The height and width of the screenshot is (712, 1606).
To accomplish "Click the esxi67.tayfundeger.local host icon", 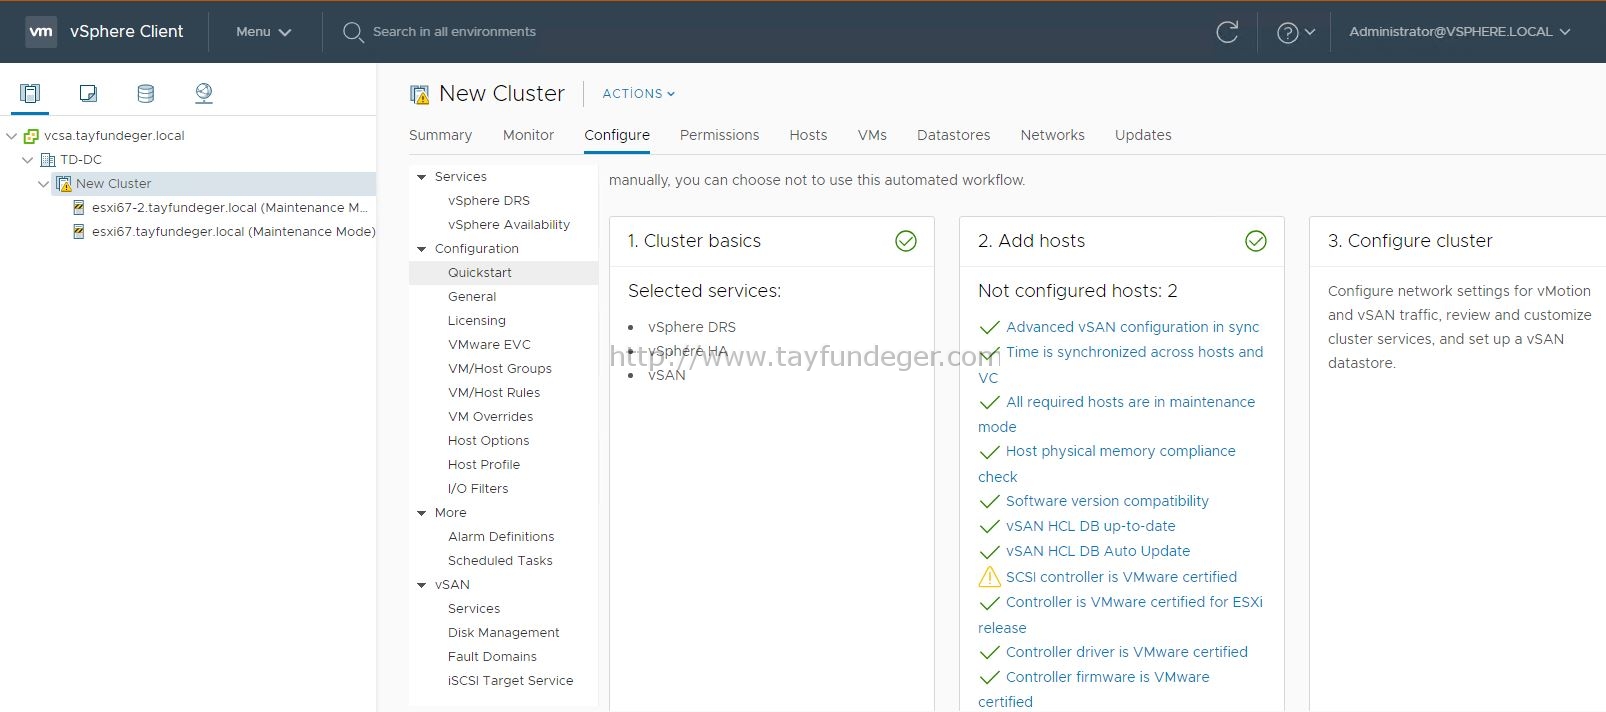I will point(79,232).
